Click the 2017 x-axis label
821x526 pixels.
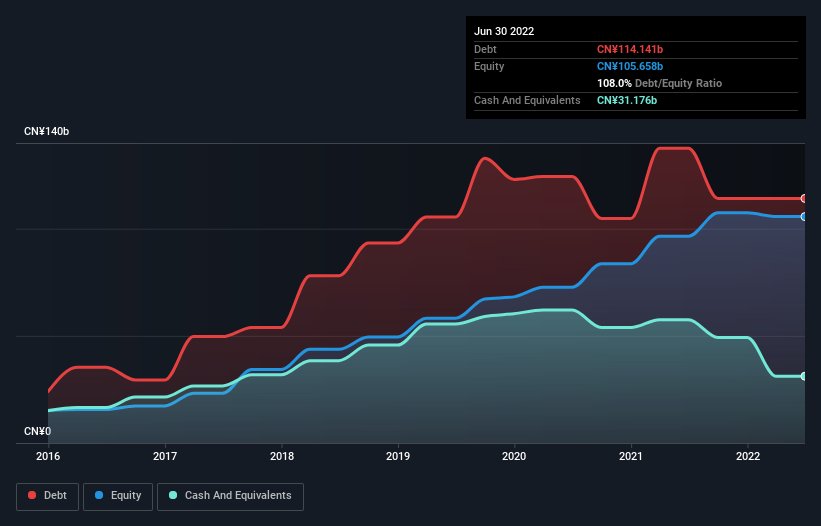165,456
